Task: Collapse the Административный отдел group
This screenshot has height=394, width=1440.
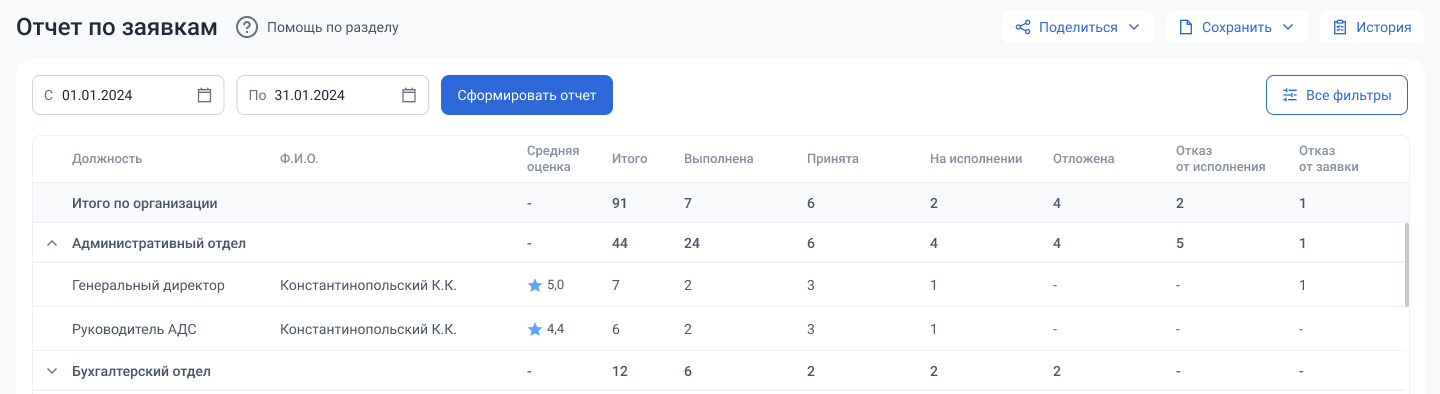Action: 52,243
